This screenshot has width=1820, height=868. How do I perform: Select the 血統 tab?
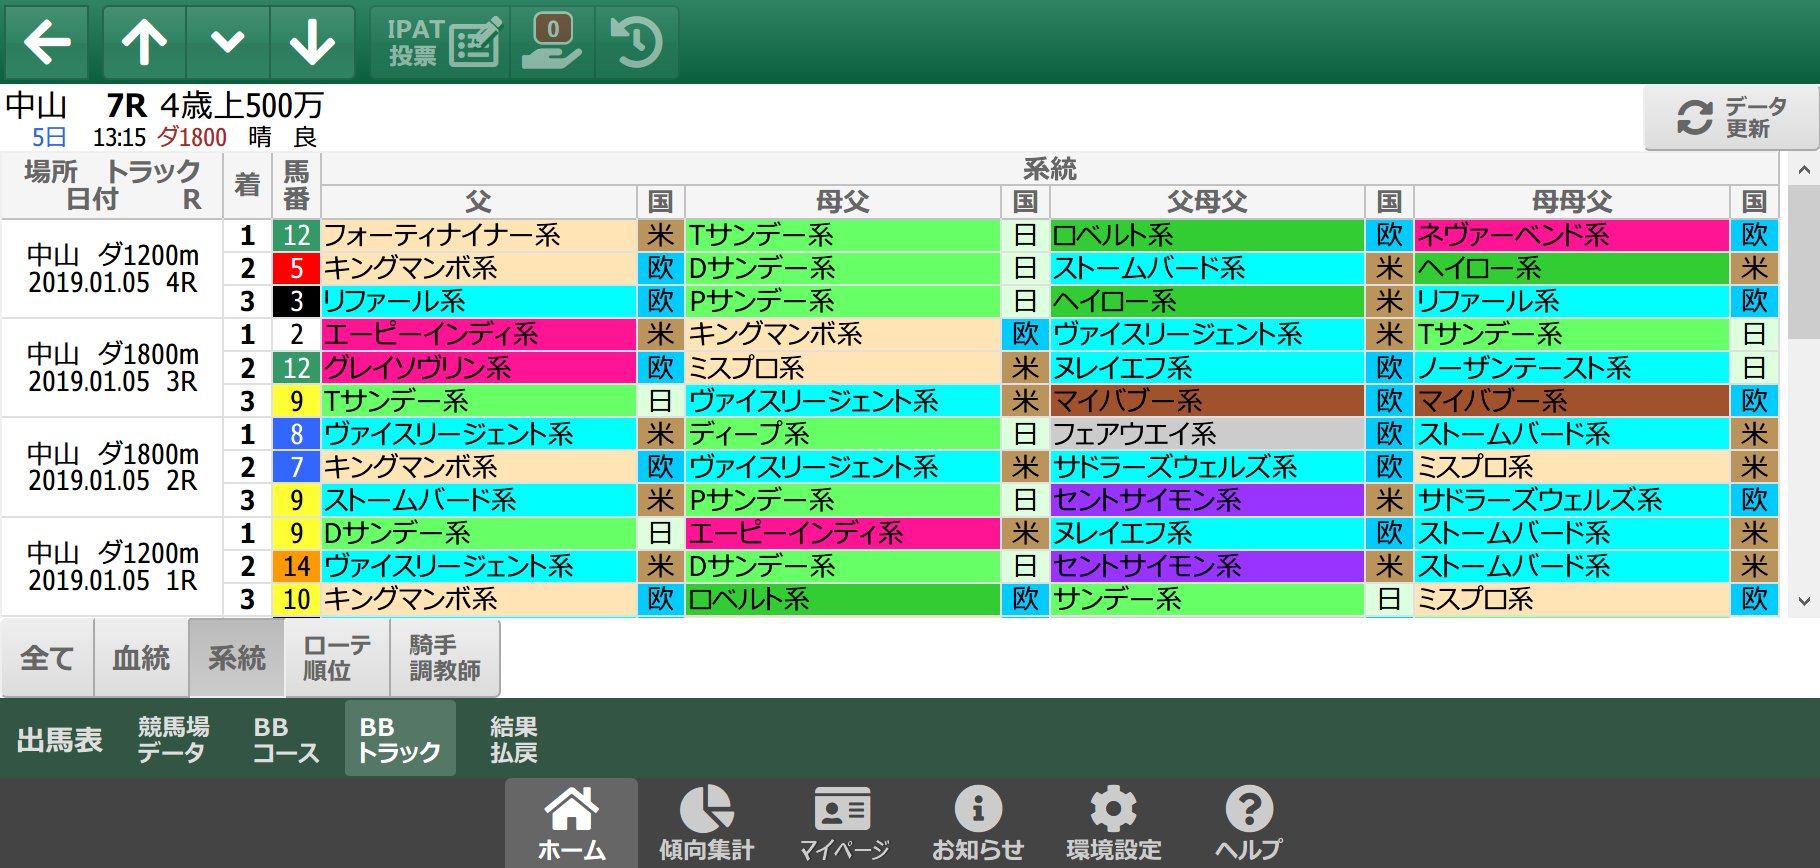141,658
